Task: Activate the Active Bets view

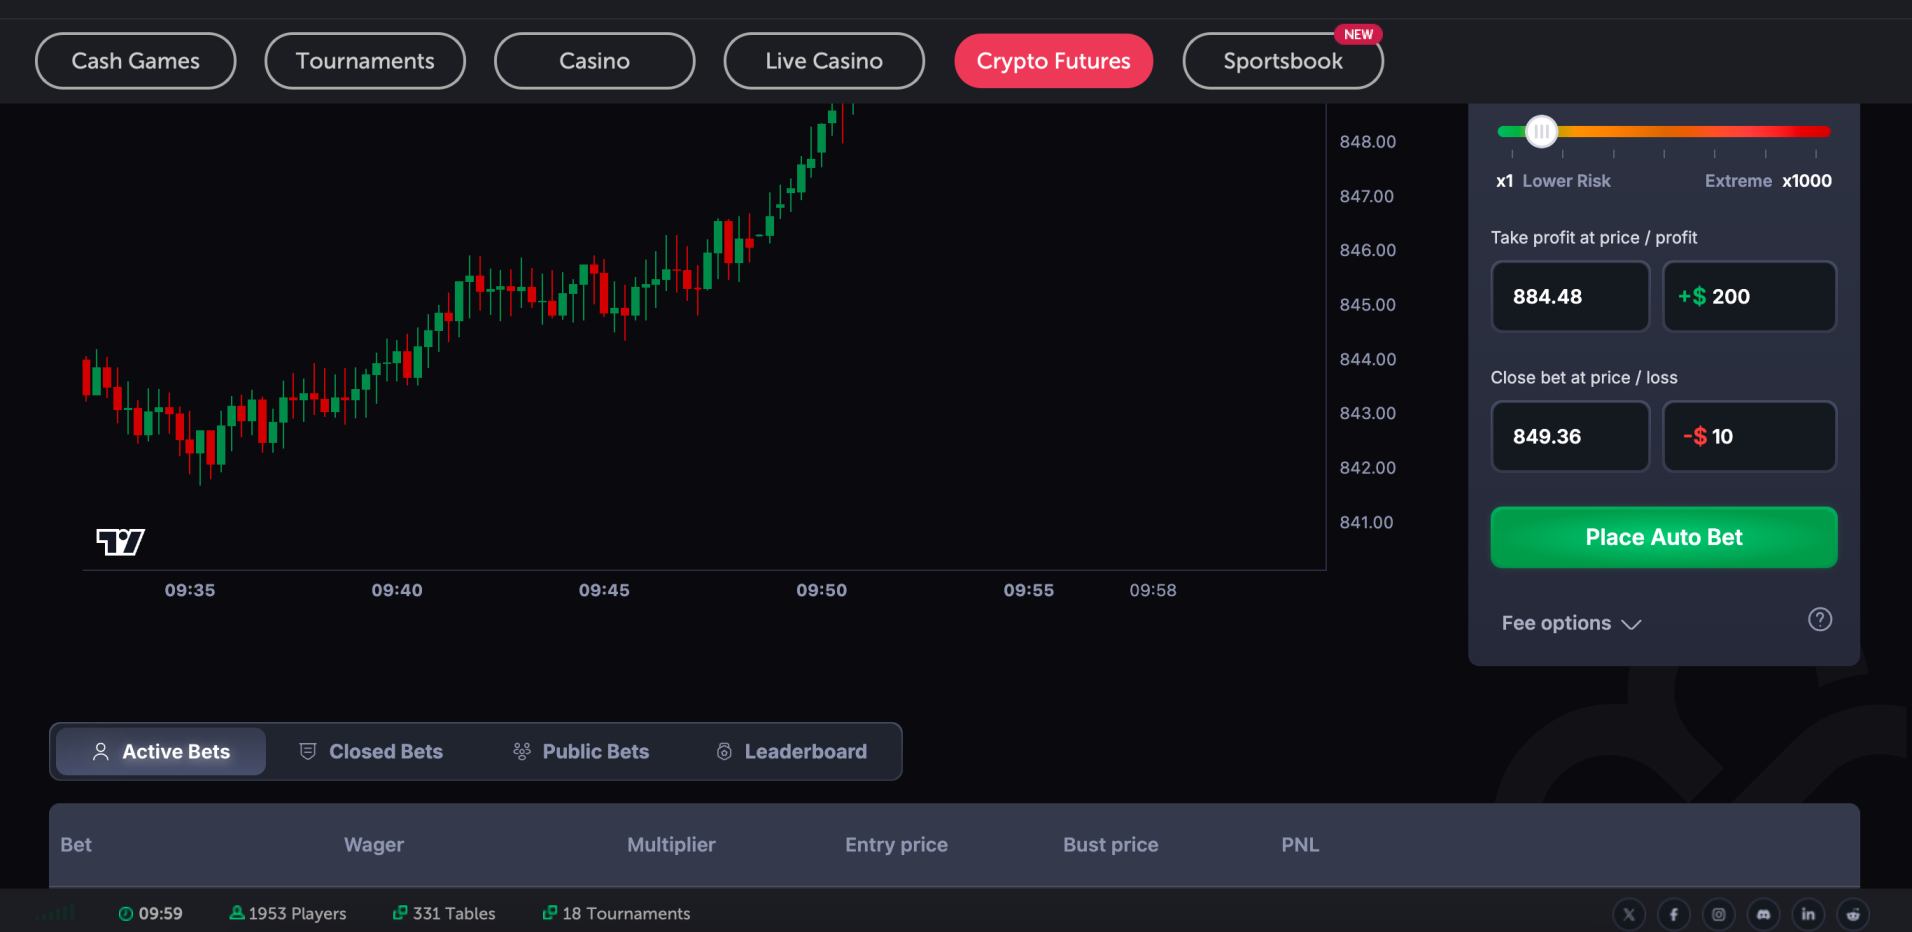Action: (x=160, y=751)
